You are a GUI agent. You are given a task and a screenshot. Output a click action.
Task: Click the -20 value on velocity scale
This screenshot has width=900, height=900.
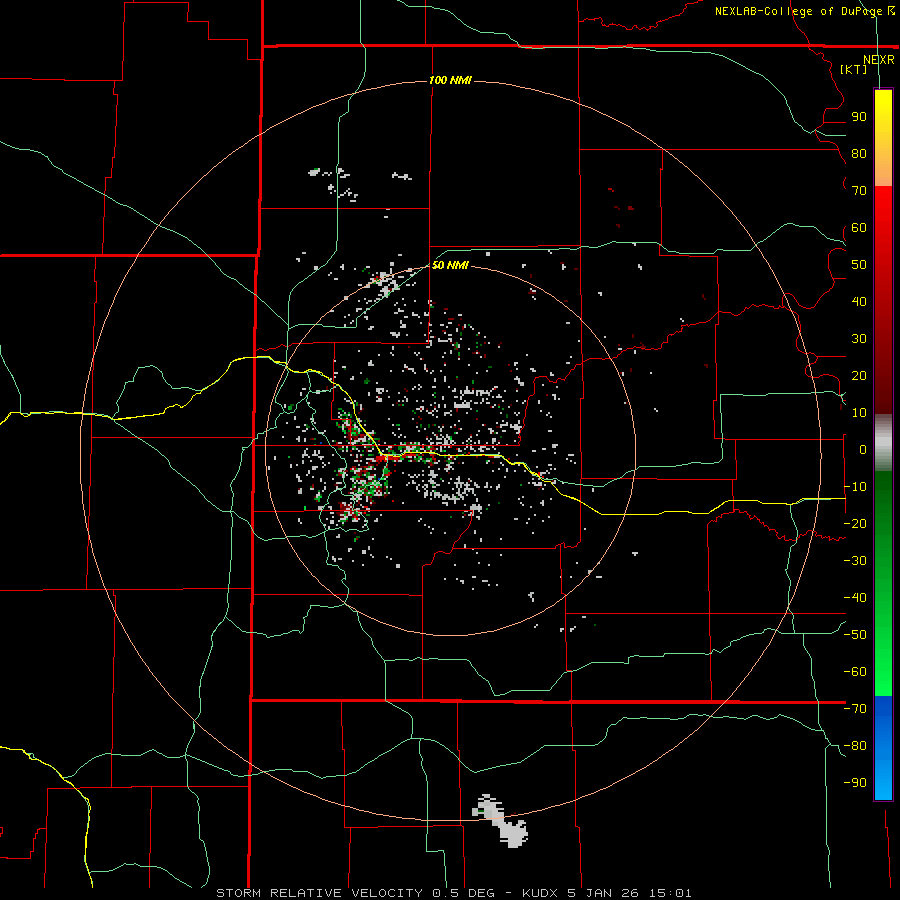(855, 524)
